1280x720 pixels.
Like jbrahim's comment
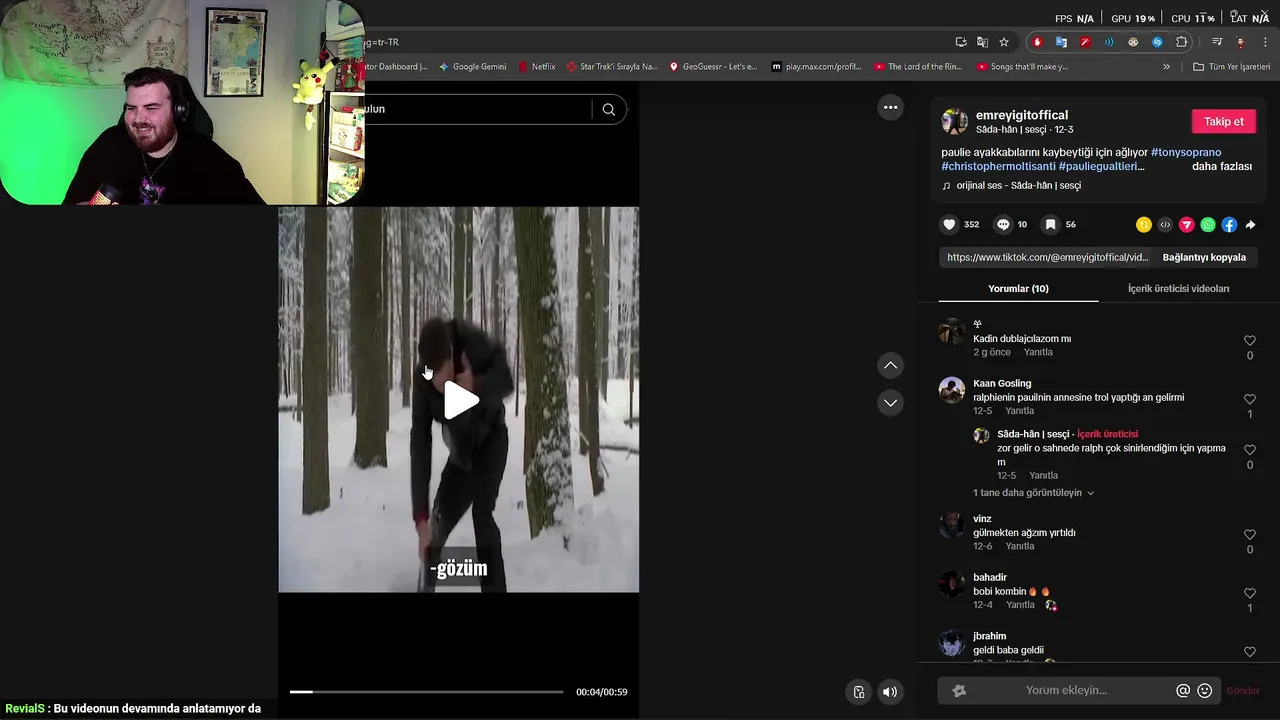[1249, 652]
